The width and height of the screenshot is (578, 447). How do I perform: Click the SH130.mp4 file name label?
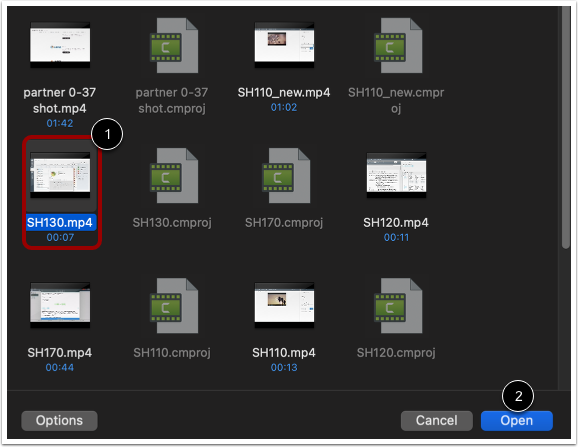[x=60, y=223]
